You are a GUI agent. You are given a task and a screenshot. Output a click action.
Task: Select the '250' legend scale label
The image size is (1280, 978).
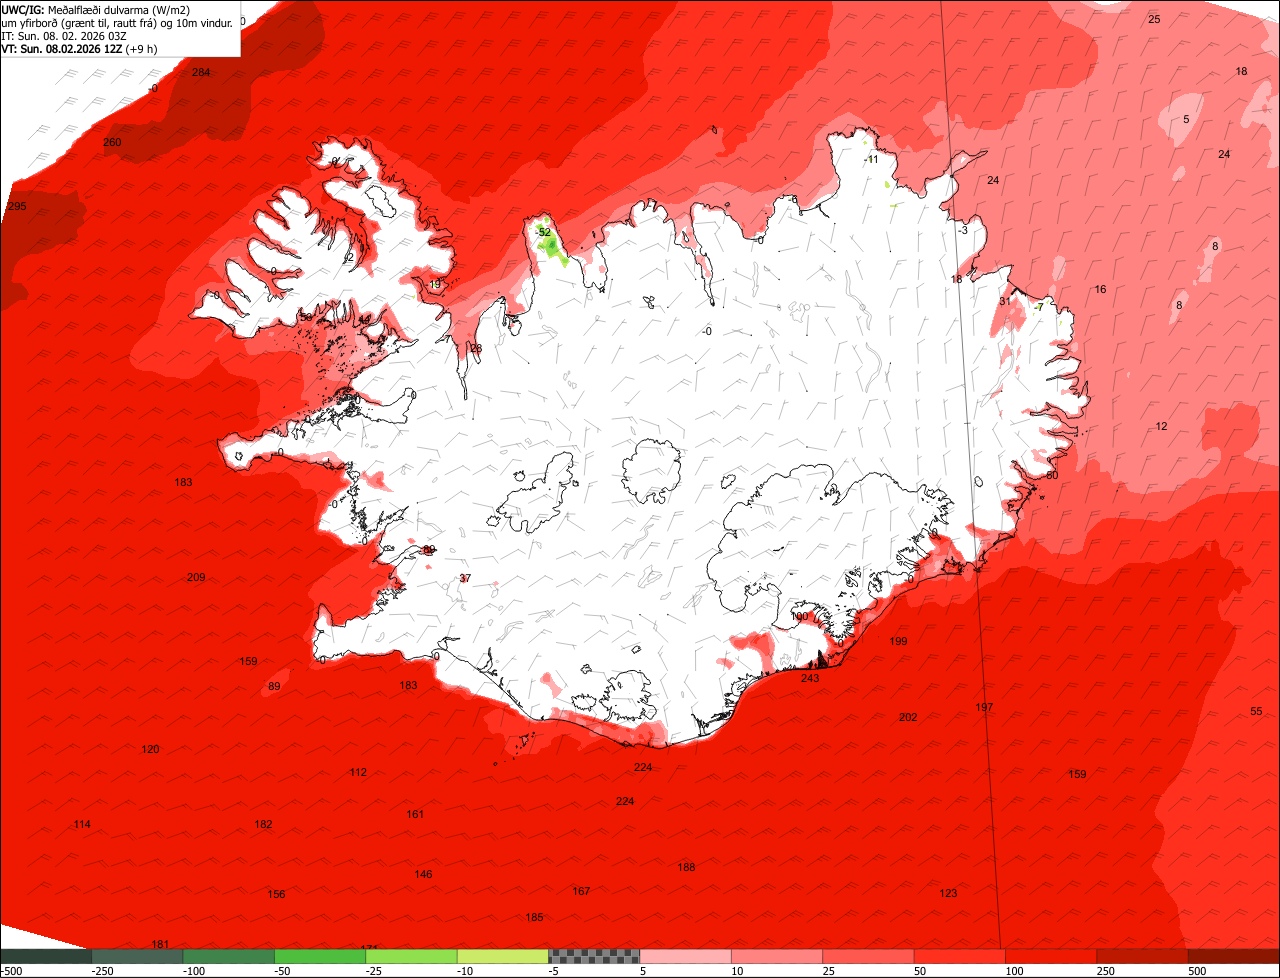click(1106, 971)
